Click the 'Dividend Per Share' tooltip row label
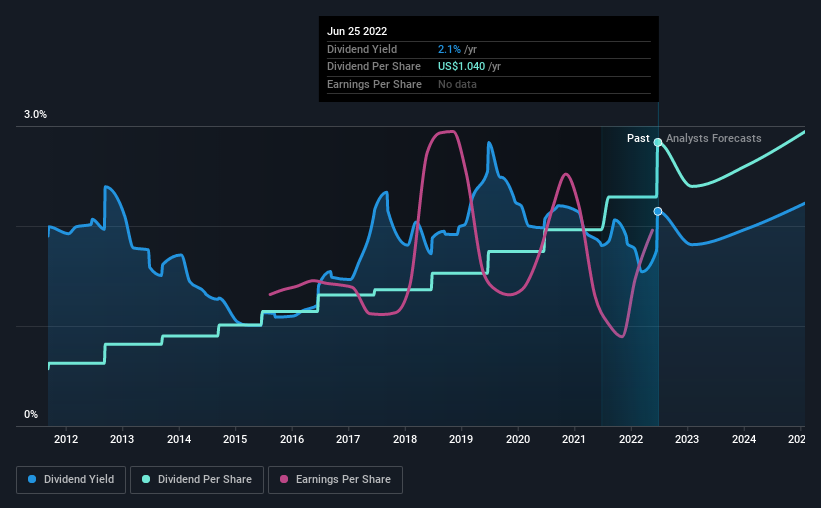The width and height of the screenshot is (821, 508). coord(374,67)
